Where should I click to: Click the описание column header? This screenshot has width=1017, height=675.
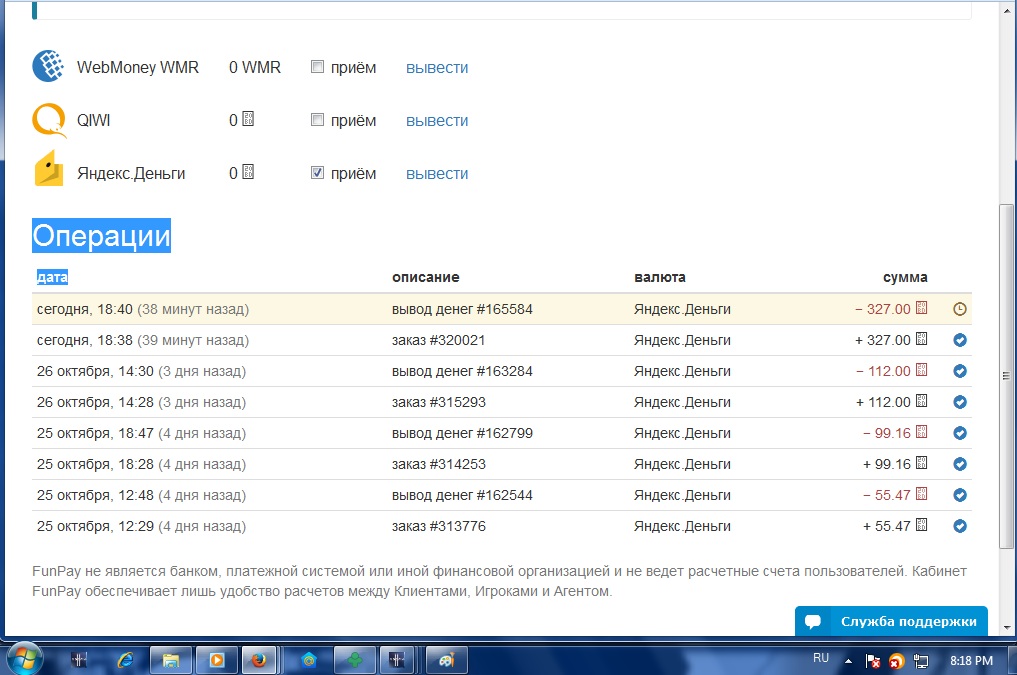click(x=425, y=277)
